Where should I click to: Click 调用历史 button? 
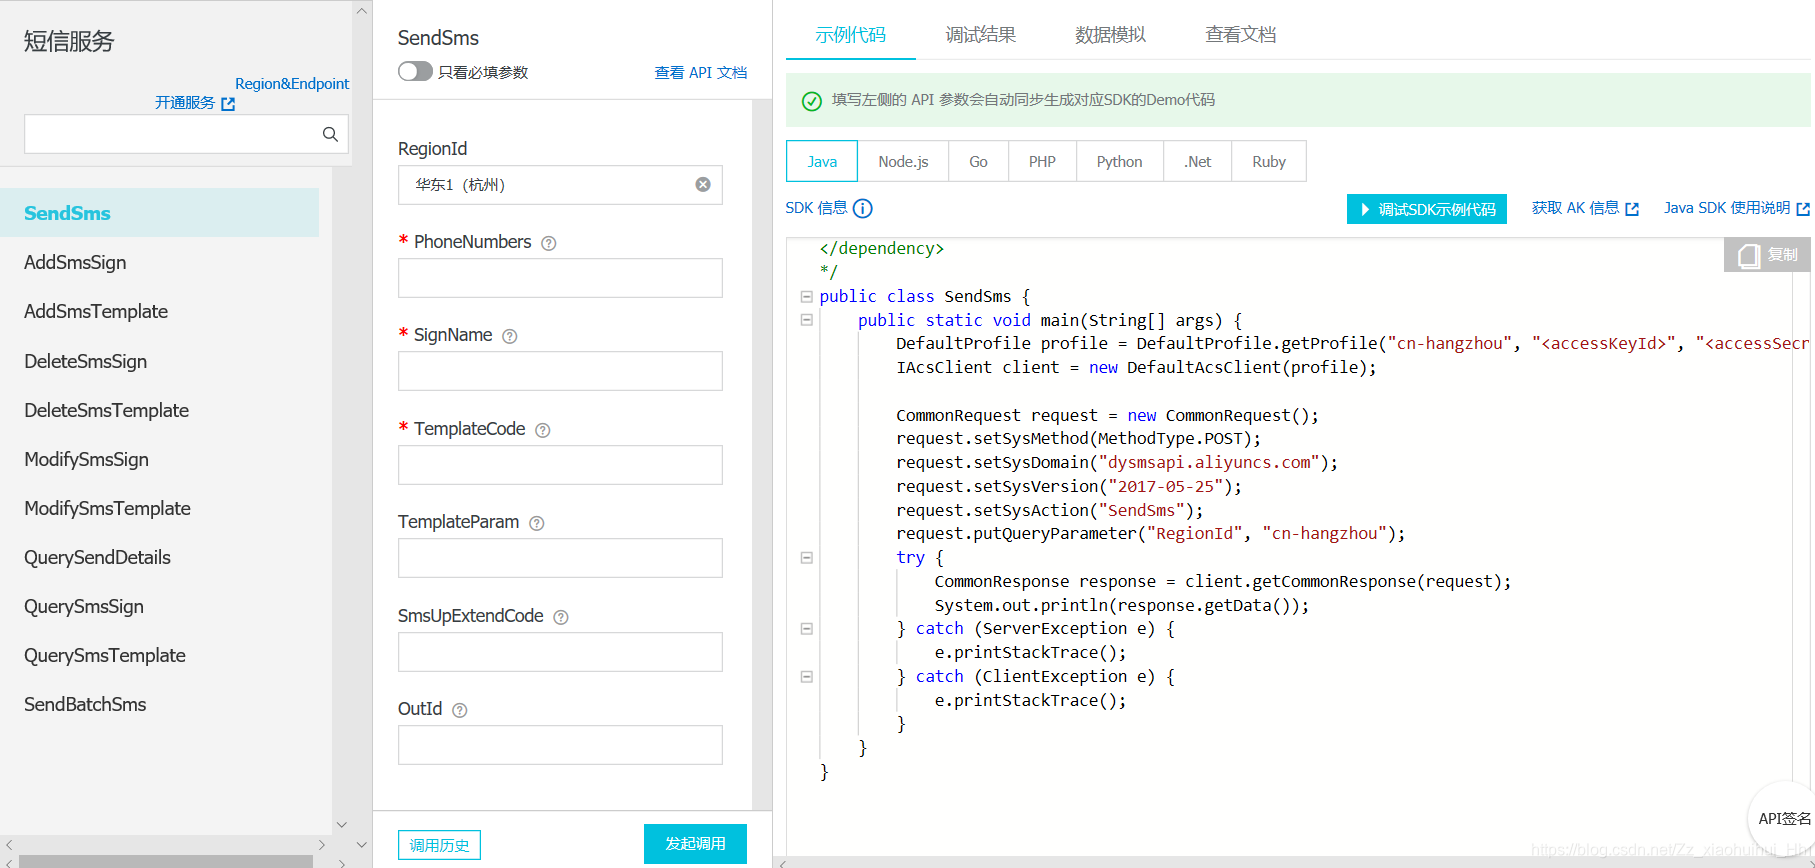tap(439, 845)
